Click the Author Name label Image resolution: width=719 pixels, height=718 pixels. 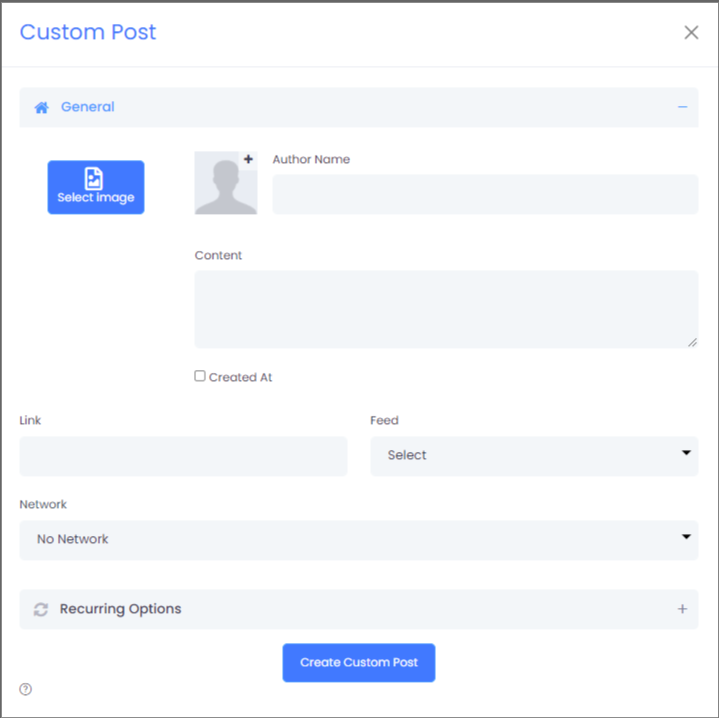311,159
